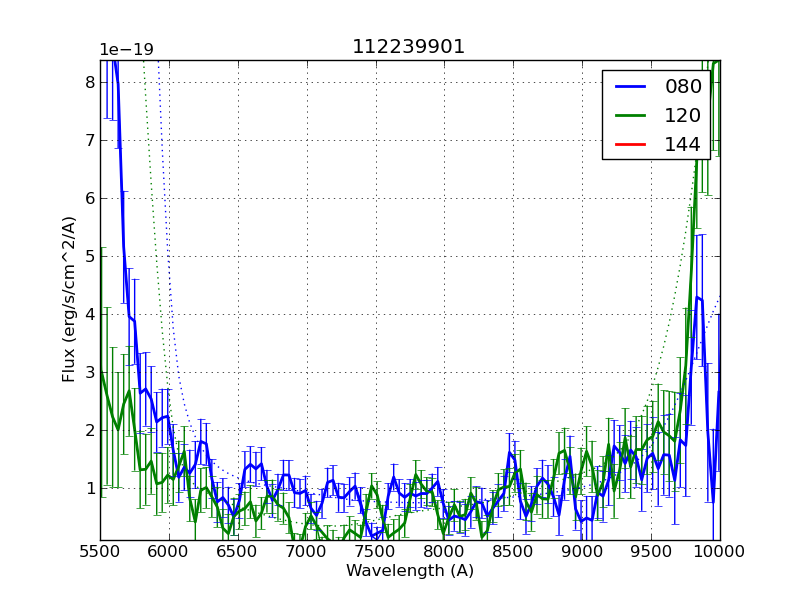
Task: Click the 8000 x-axis tick label
Action: click(445, 551)
